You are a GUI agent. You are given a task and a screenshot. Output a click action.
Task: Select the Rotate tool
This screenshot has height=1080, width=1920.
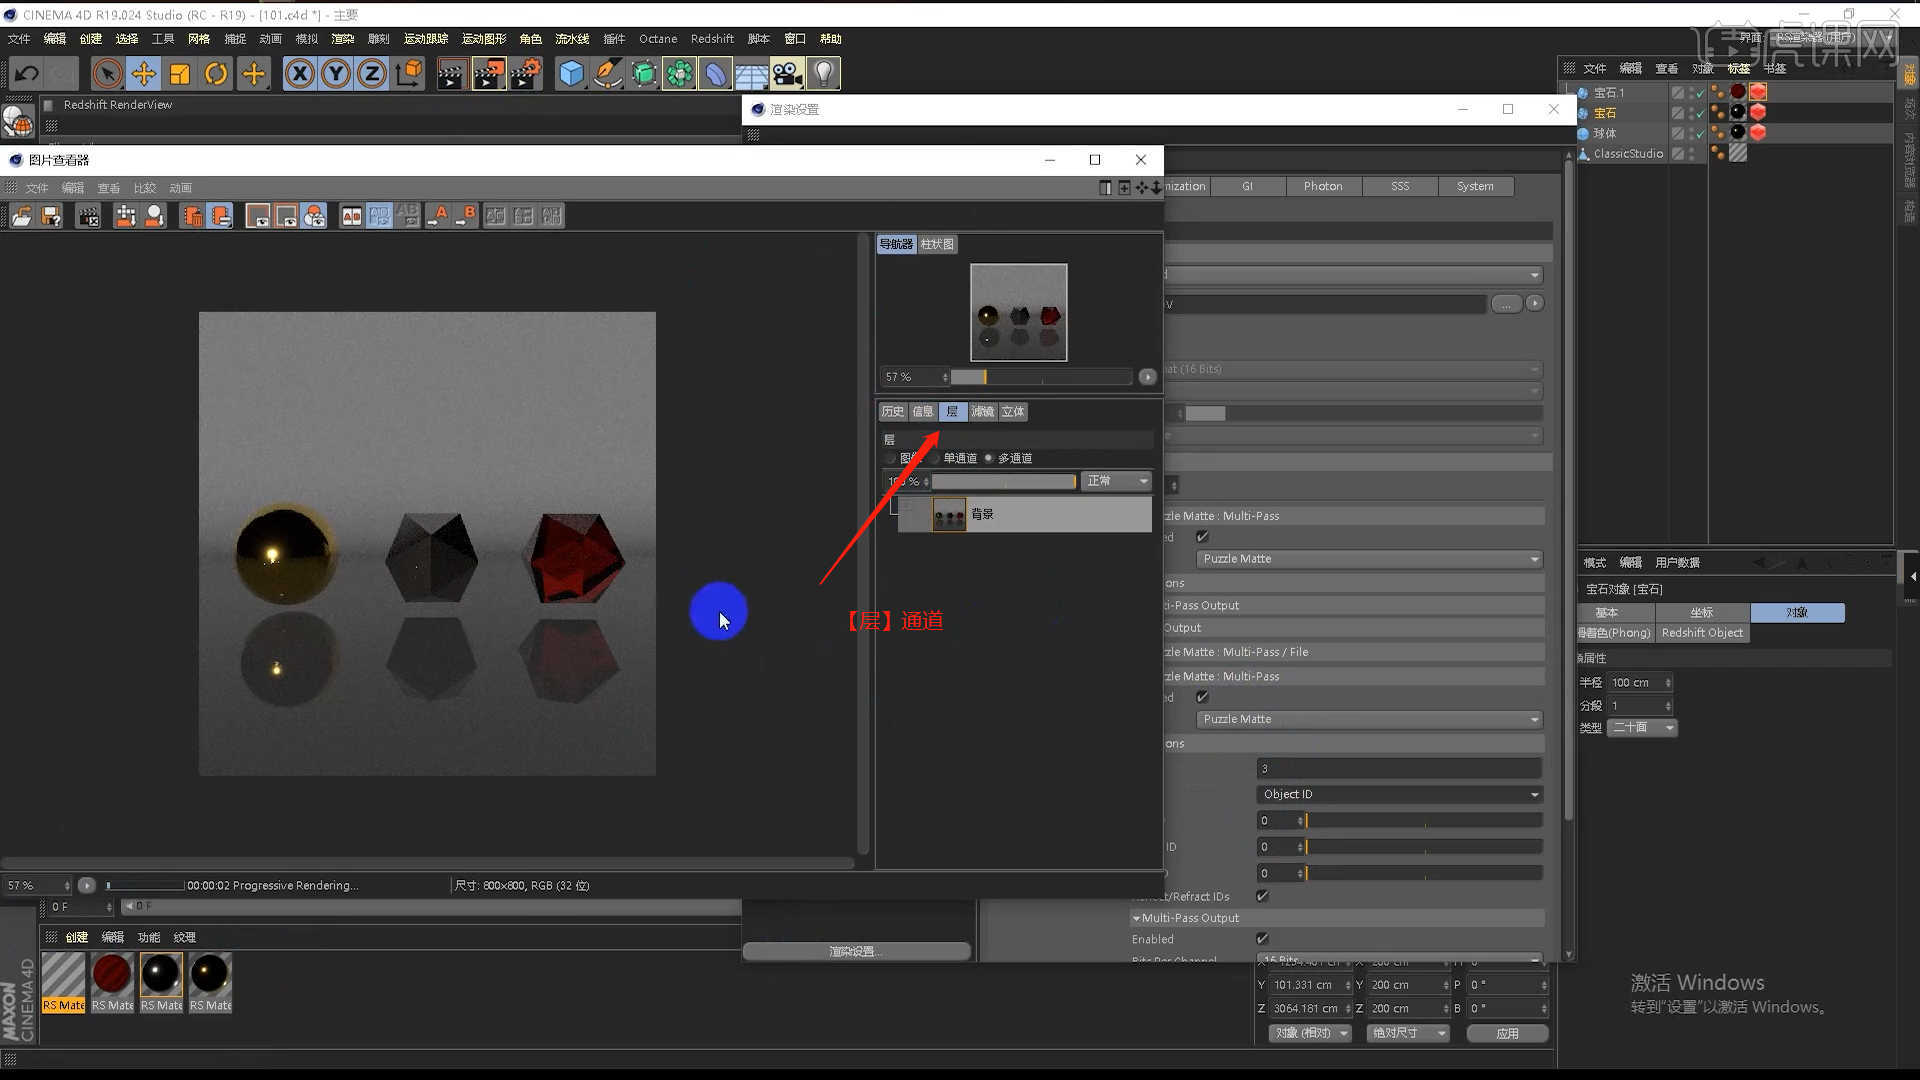tap(216, 73)
